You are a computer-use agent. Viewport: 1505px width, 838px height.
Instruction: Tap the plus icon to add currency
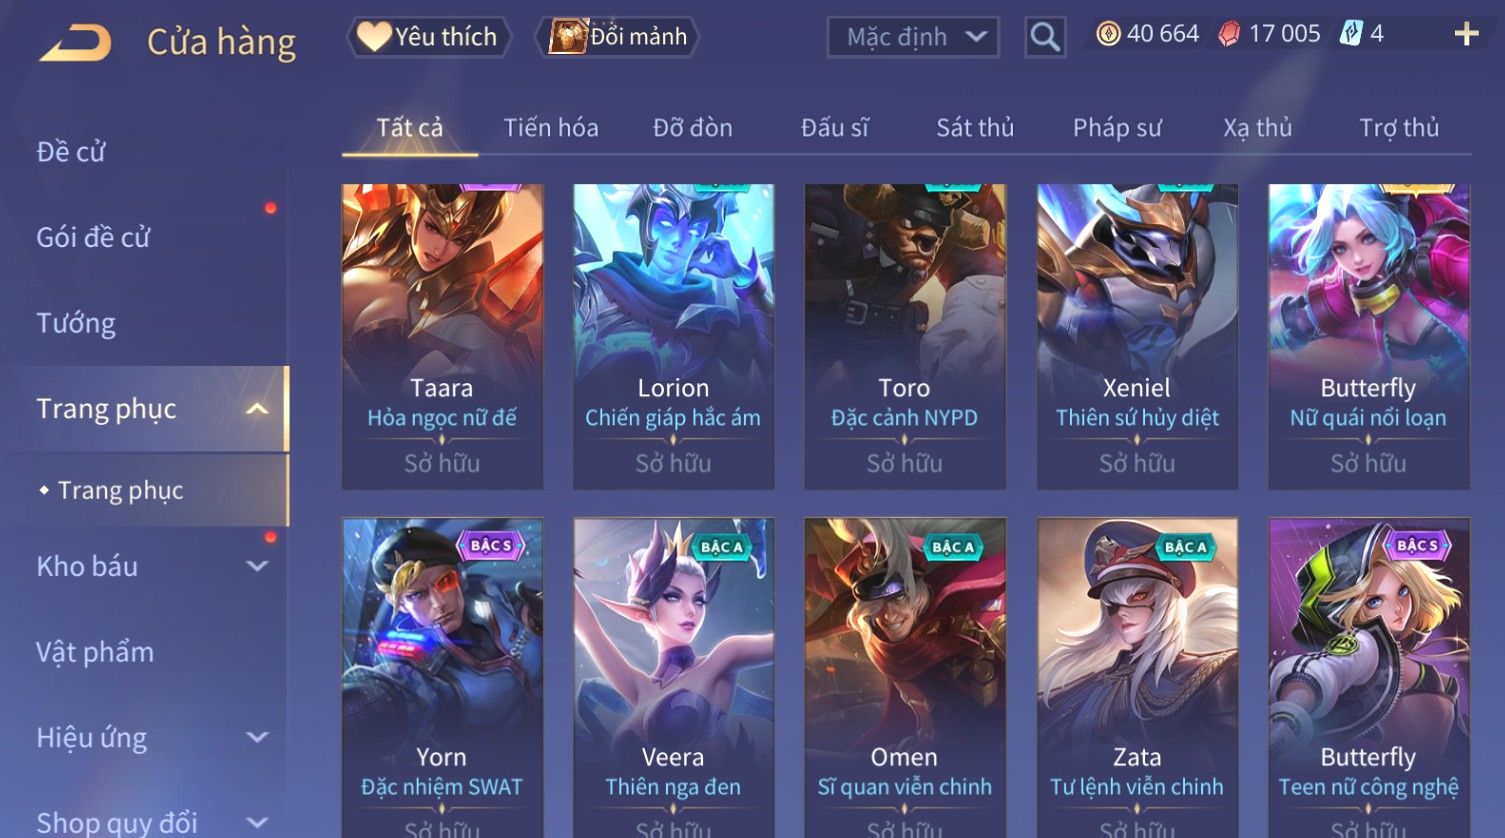1466,35
